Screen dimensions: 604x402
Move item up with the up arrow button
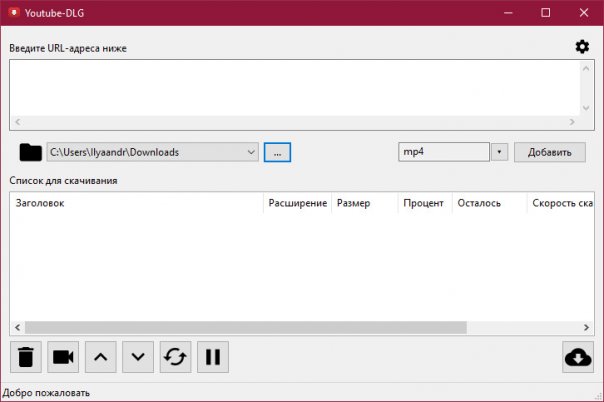[101, 357]
